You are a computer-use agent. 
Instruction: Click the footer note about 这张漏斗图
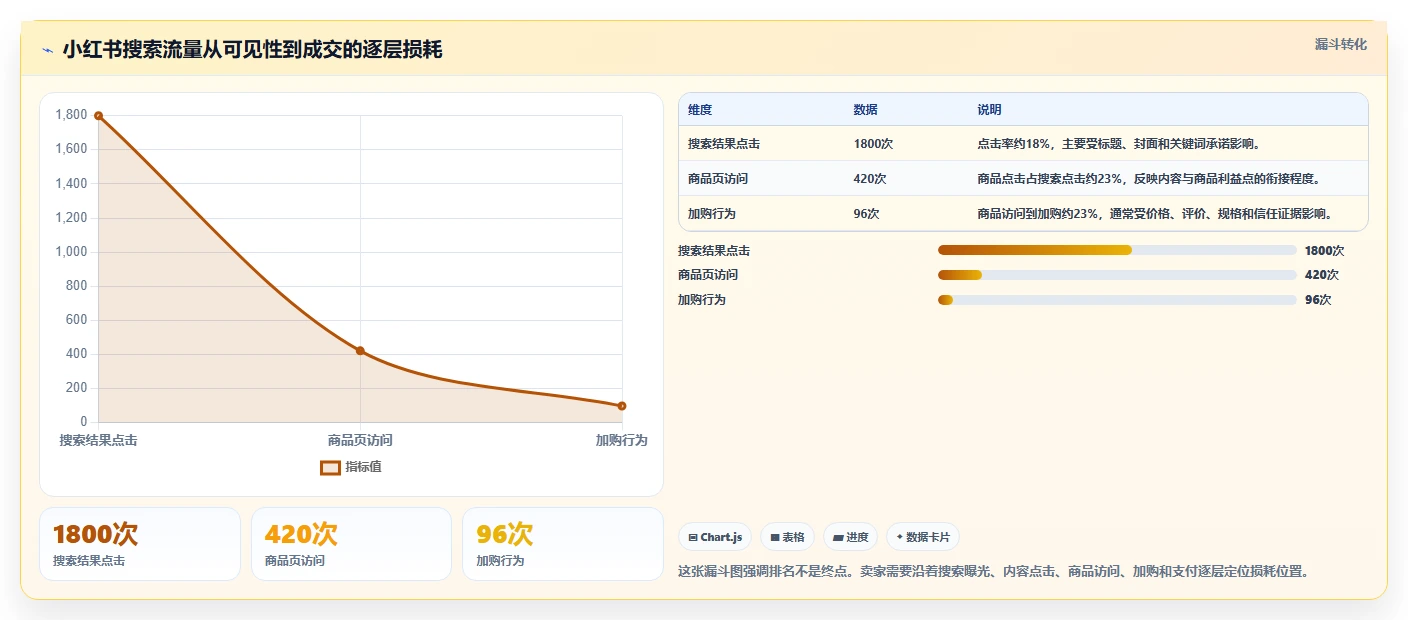994,572
